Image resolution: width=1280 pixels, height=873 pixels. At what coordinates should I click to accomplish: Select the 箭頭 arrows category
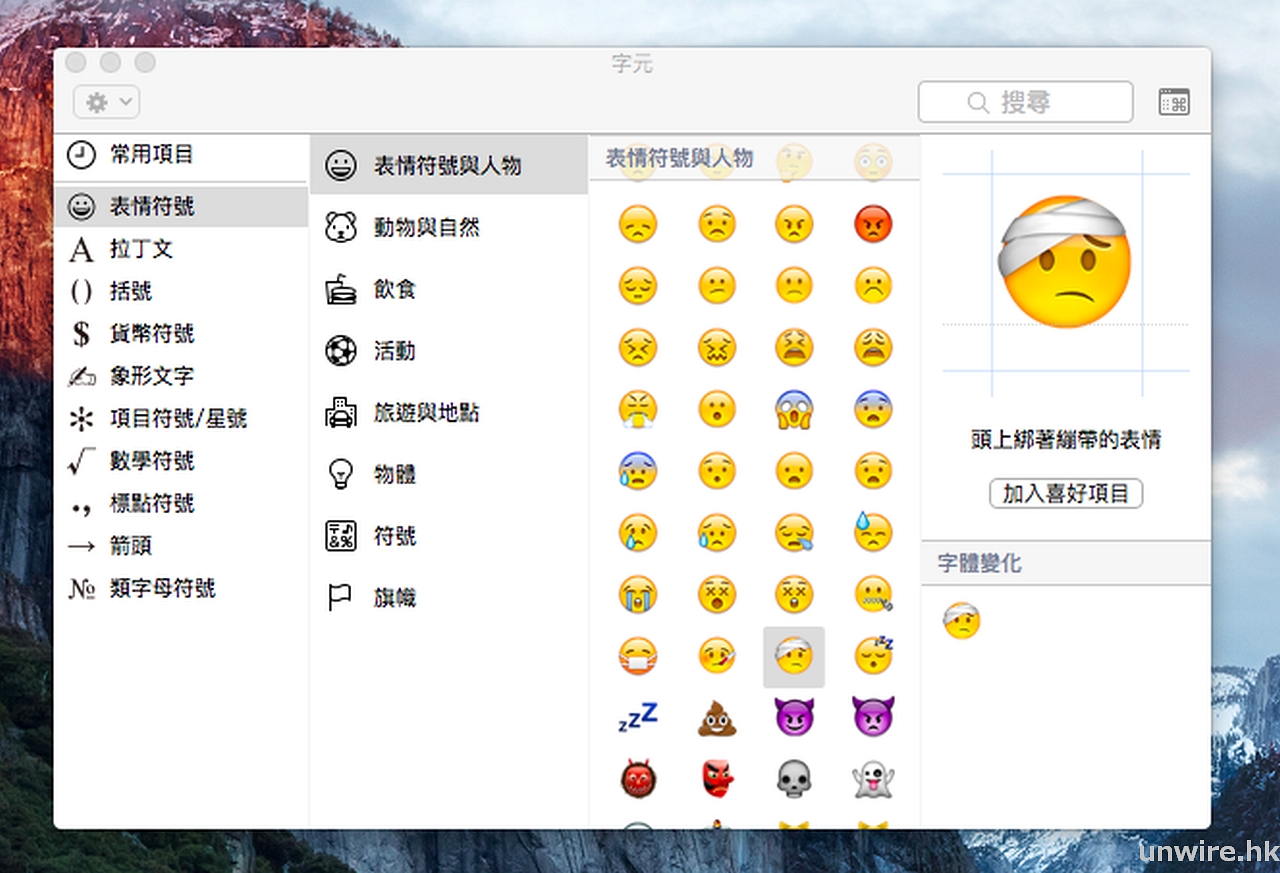point(130,546)
